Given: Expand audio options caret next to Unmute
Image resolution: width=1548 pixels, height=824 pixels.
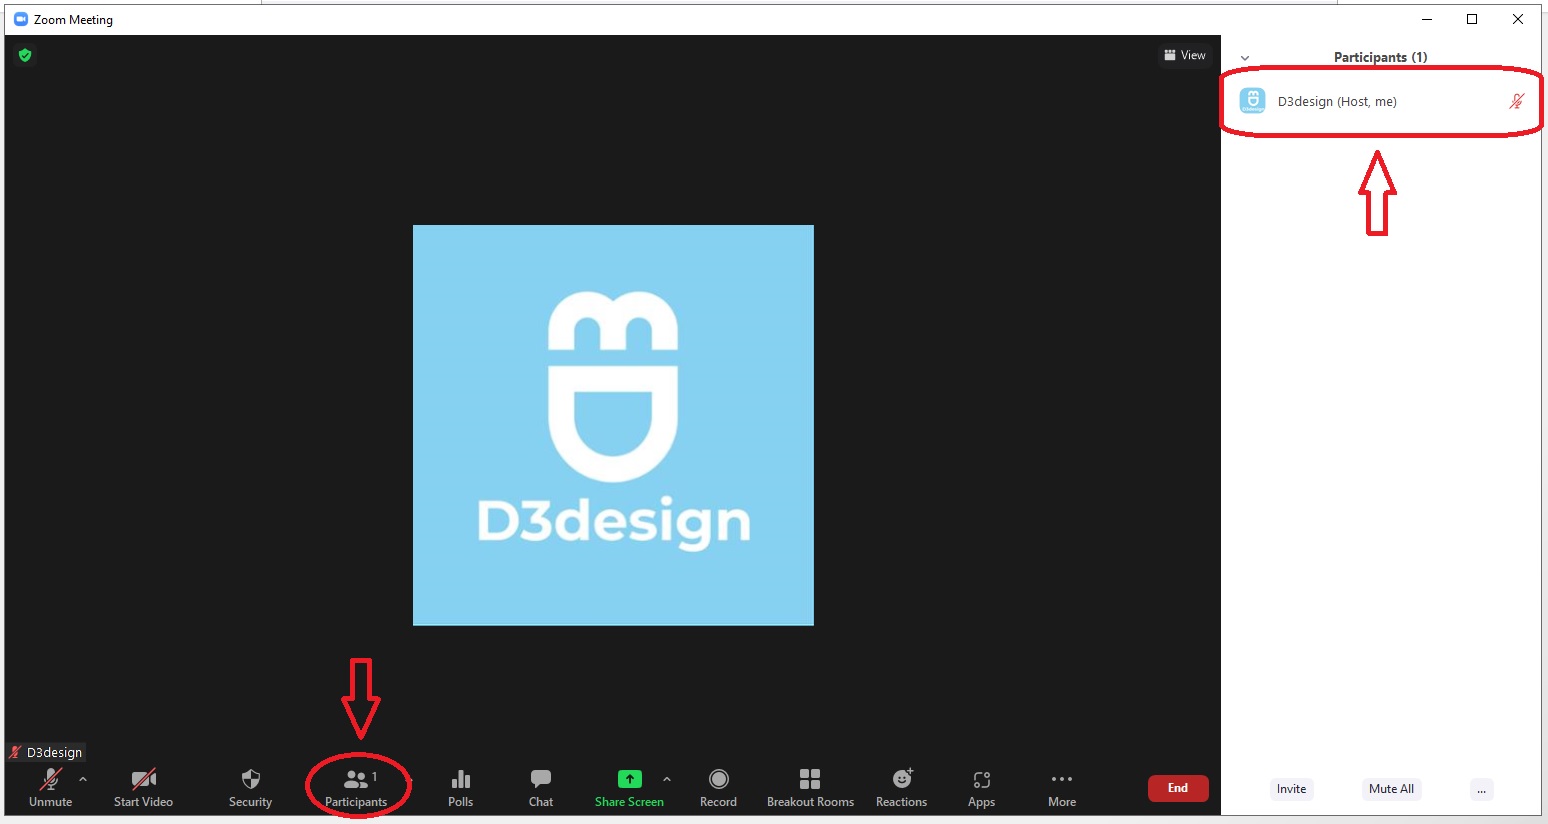Looking at the screenshot, I should [83, 779].
